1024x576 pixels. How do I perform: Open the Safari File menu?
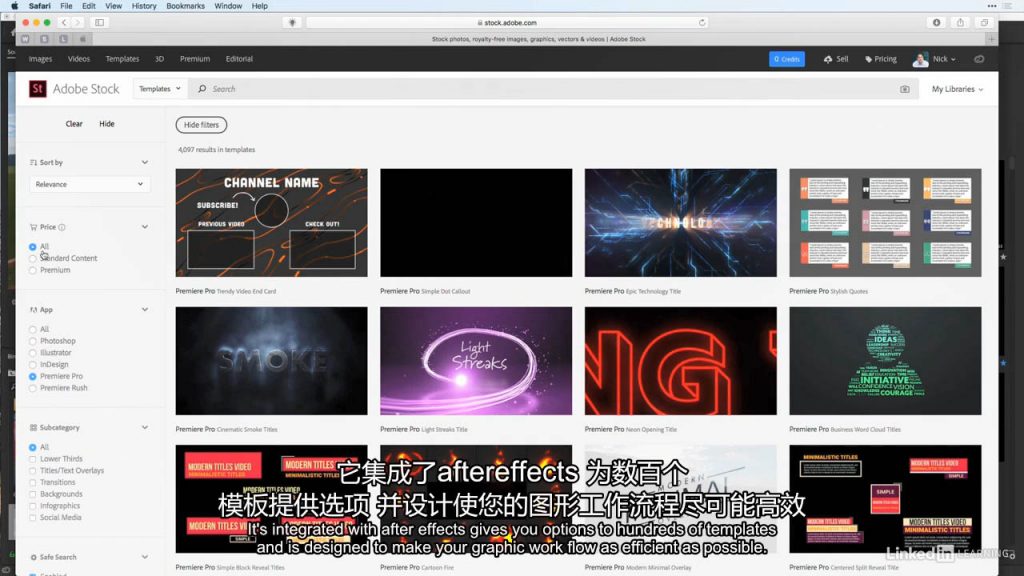pyautogui.click(x=66, y=6)
